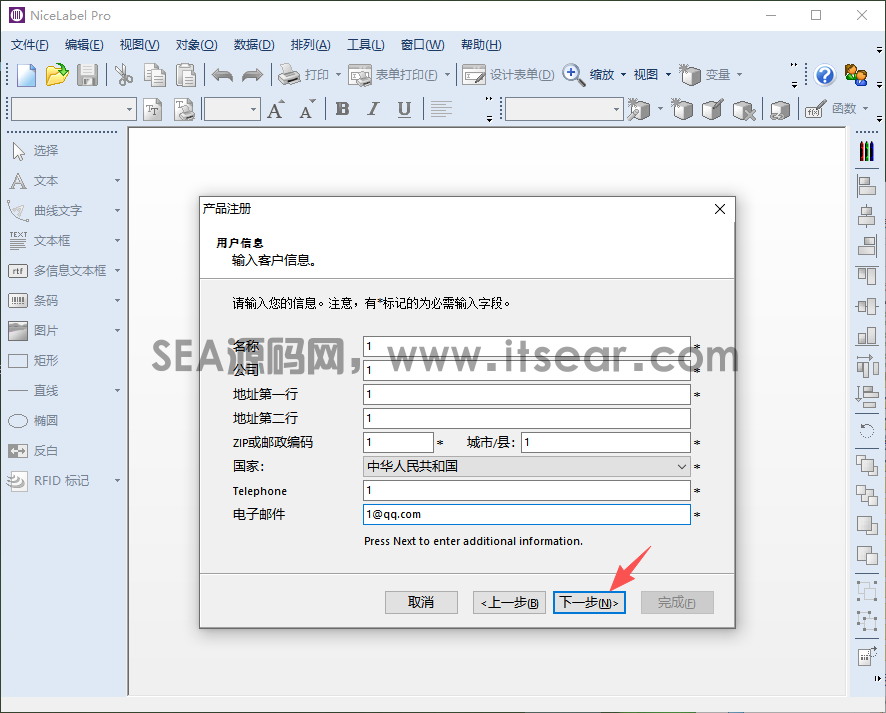Click the text alignment icon
This screenshot has height=713, width=886.
point(441,109)
